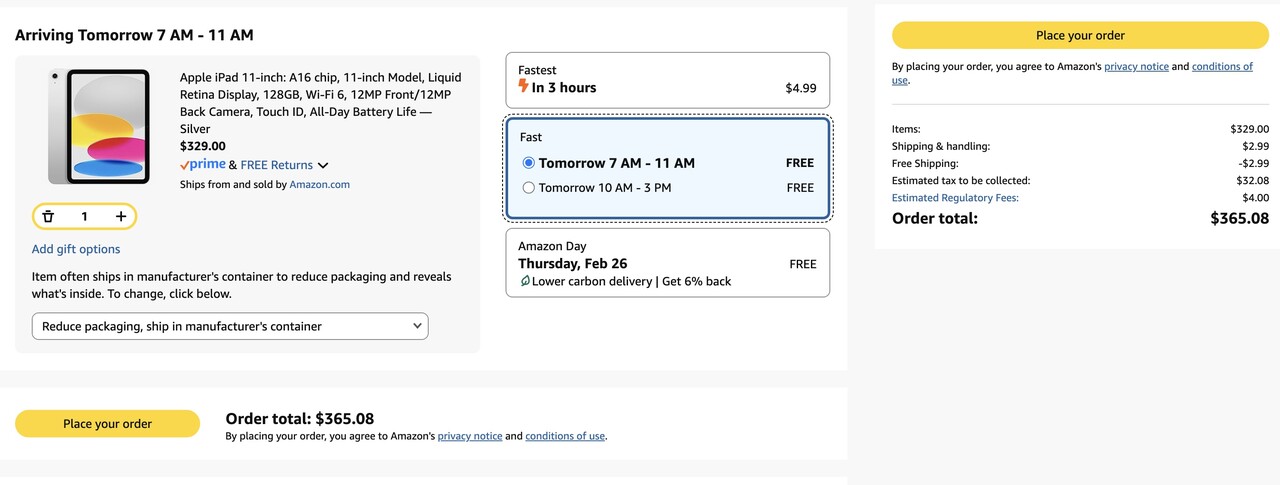Click the orange lightning bolt Fastest icon
Viewport: 1280px width, 485px height.
(x=523, y=87)
